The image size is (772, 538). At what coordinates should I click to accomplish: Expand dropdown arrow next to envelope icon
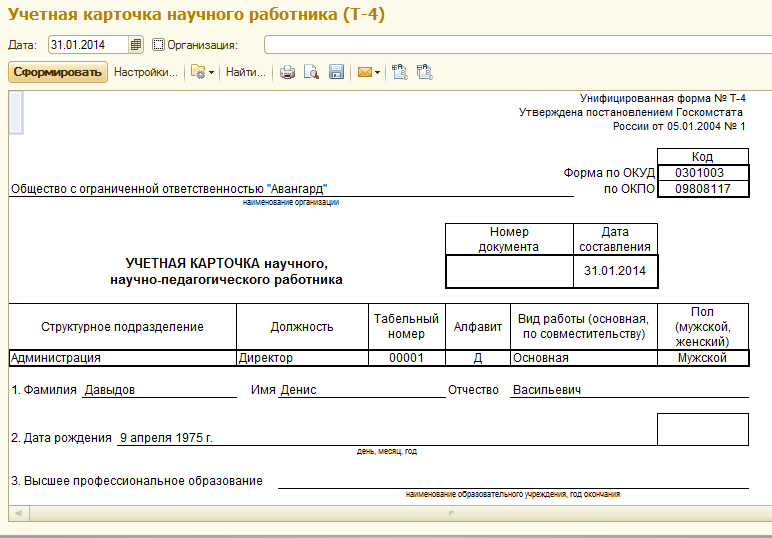(x=378, y=72)
